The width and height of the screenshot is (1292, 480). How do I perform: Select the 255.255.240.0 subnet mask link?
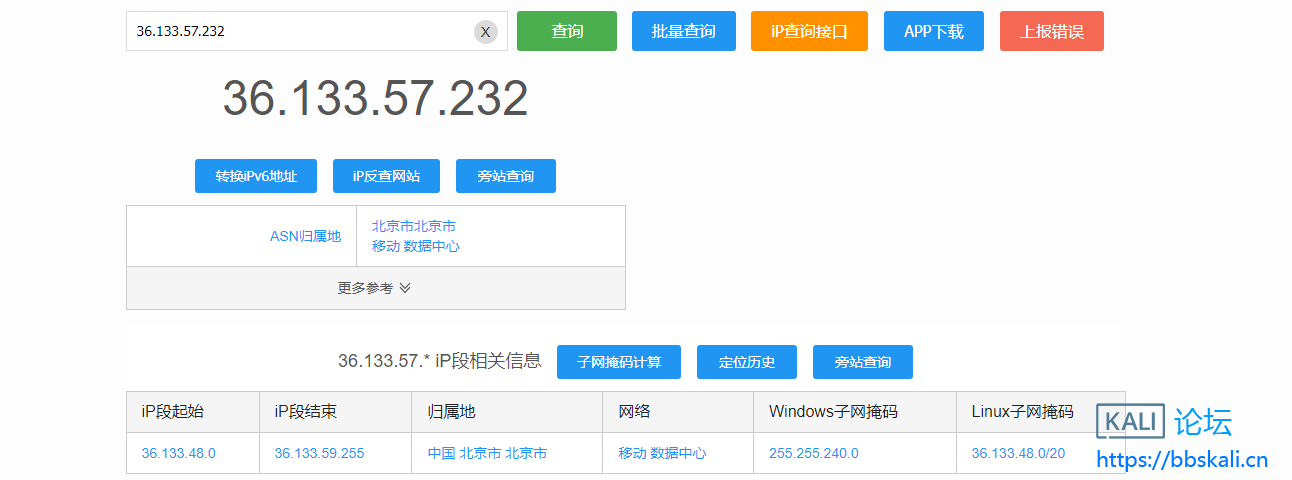813,453
